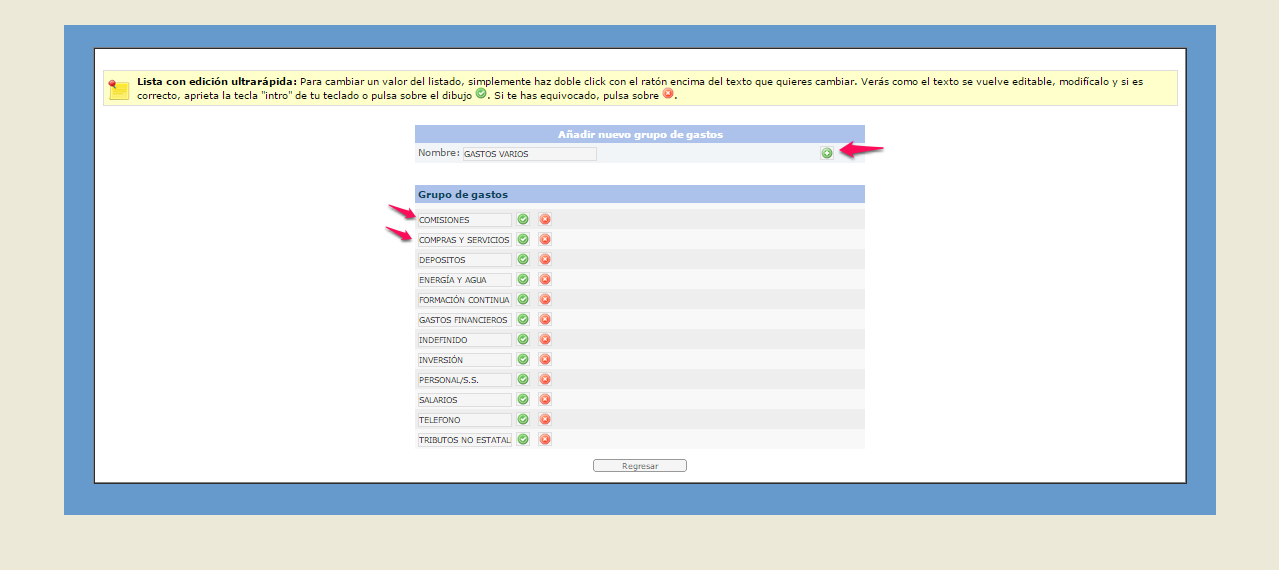1279x570 pixels.
Task: Click red cancel icon for INDEFINIDO
Action: click(x=545, y=339)
